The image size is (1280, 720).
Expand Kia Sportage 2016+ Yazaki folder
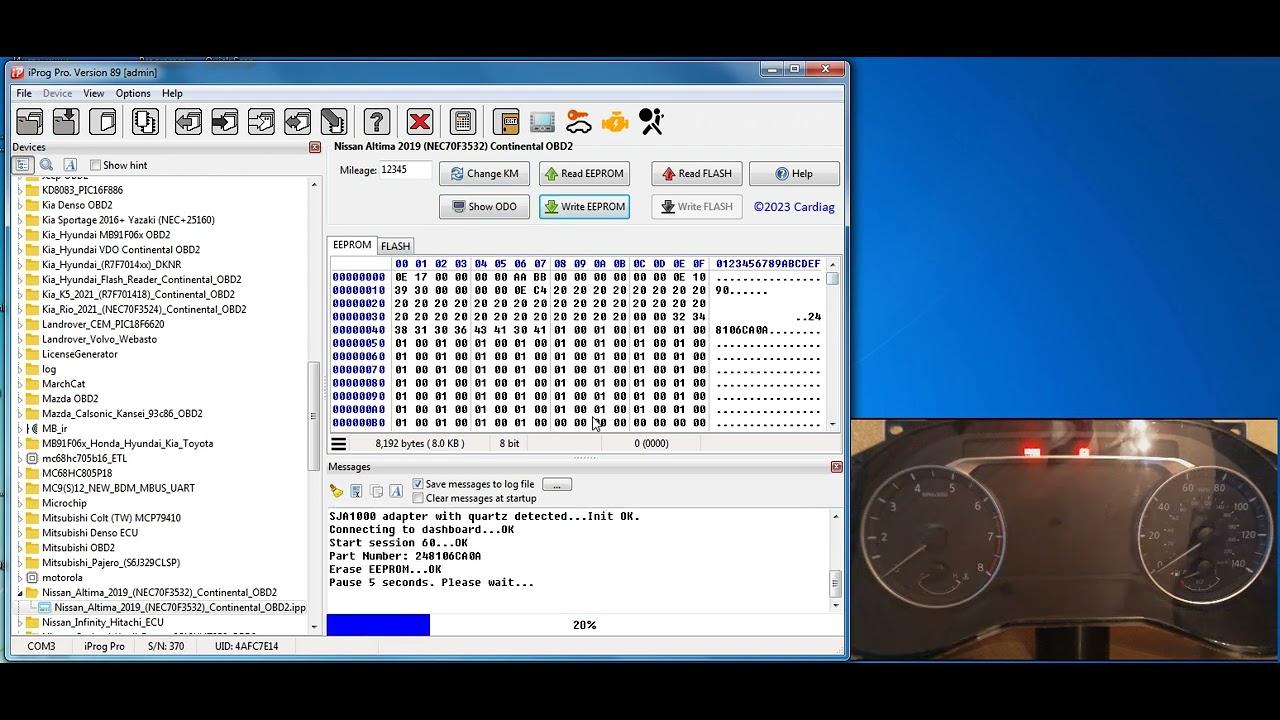[x=20, y=220]
